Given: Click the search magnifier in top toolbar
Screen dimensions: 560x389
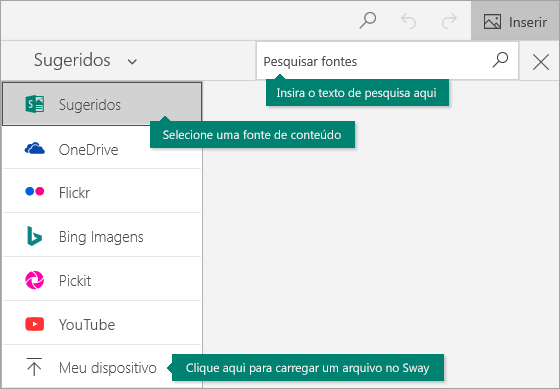Looking at the screenshot, I should click(368, 20).
